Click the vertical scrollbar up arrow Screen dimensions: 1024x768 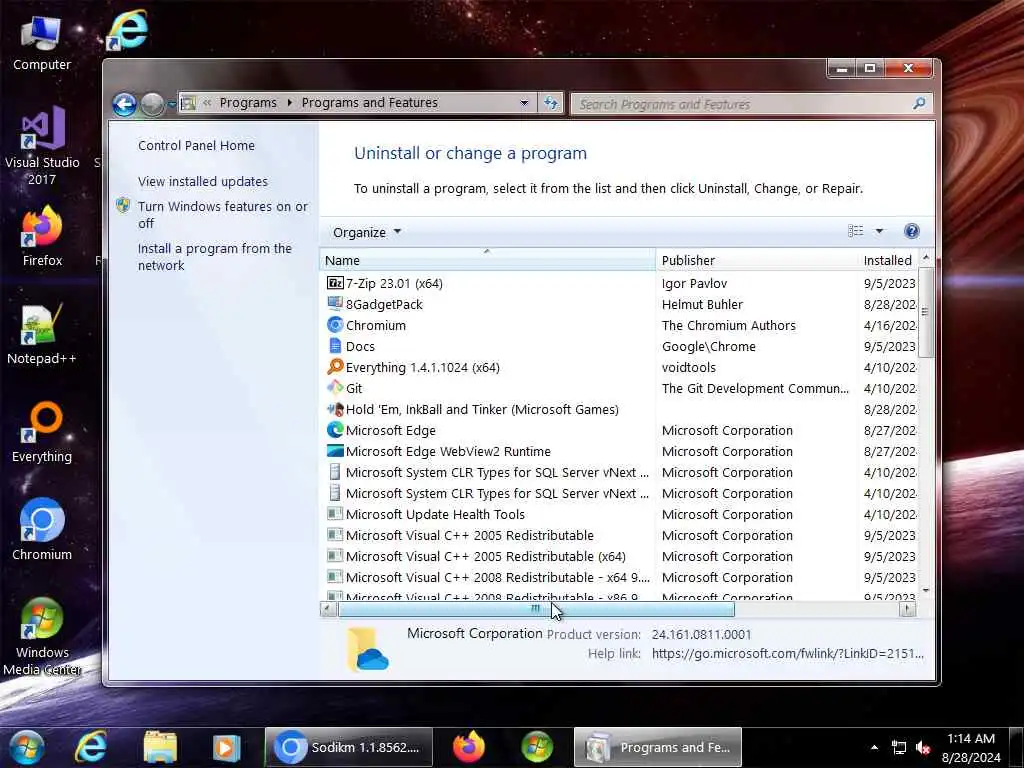[925, 259]
